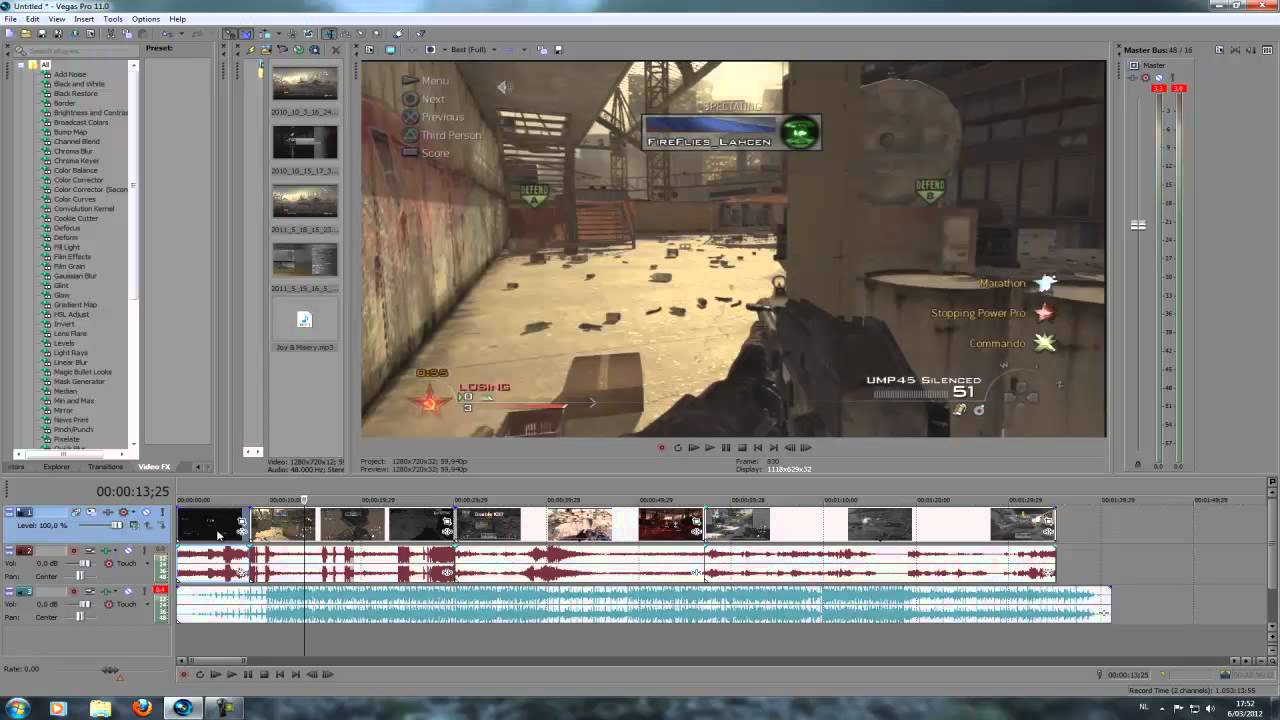Viewport: 1280px width, 720px height.
Task: Switch to the Transitions tab
Action: [105, 467]
